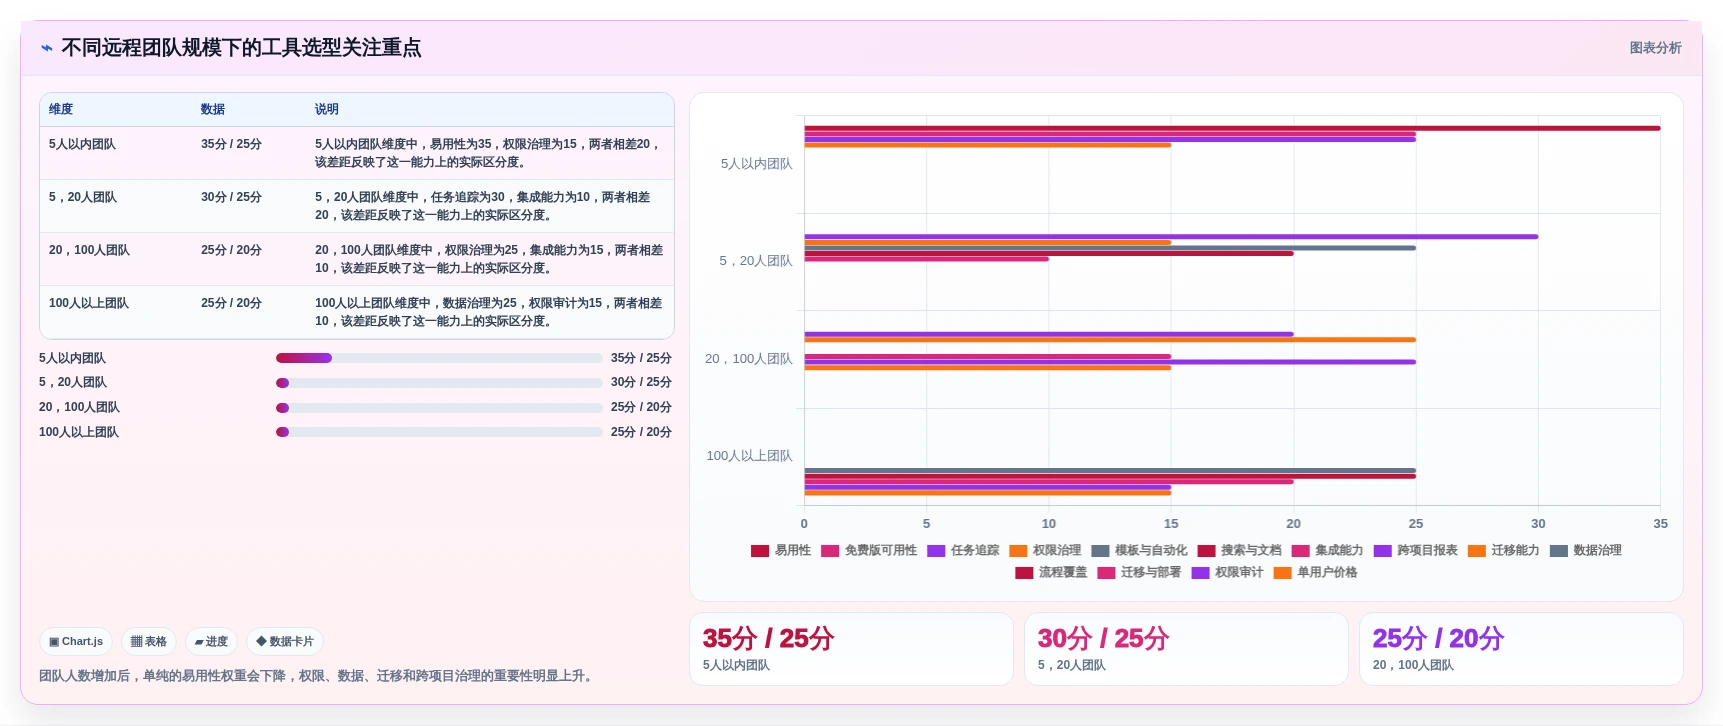Select the 表格 tag button
This screenshot has height=726, width=1723.
(149, 641)
